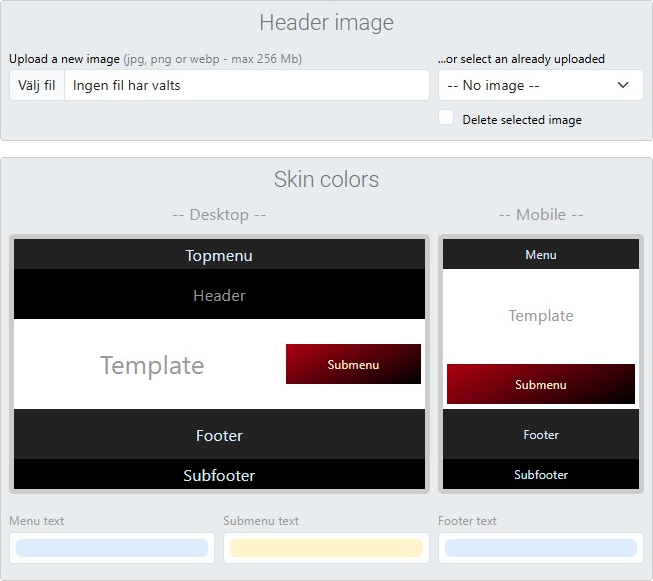Viewport: 653px width, 581px height.
Task: Select the mobile Footer section
Action: tap(540, 435)
